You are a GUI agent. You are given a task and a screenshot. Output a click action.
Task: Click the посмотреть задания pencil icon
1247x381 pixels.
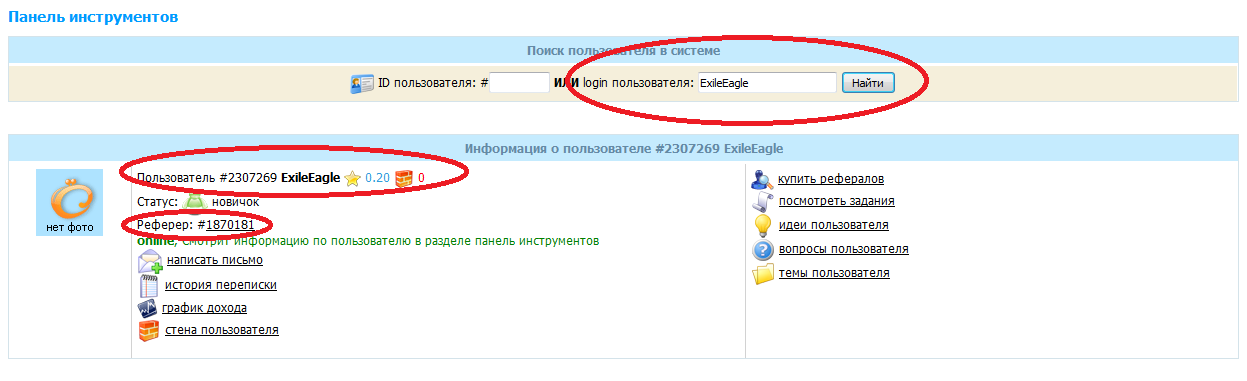[762, 202]
